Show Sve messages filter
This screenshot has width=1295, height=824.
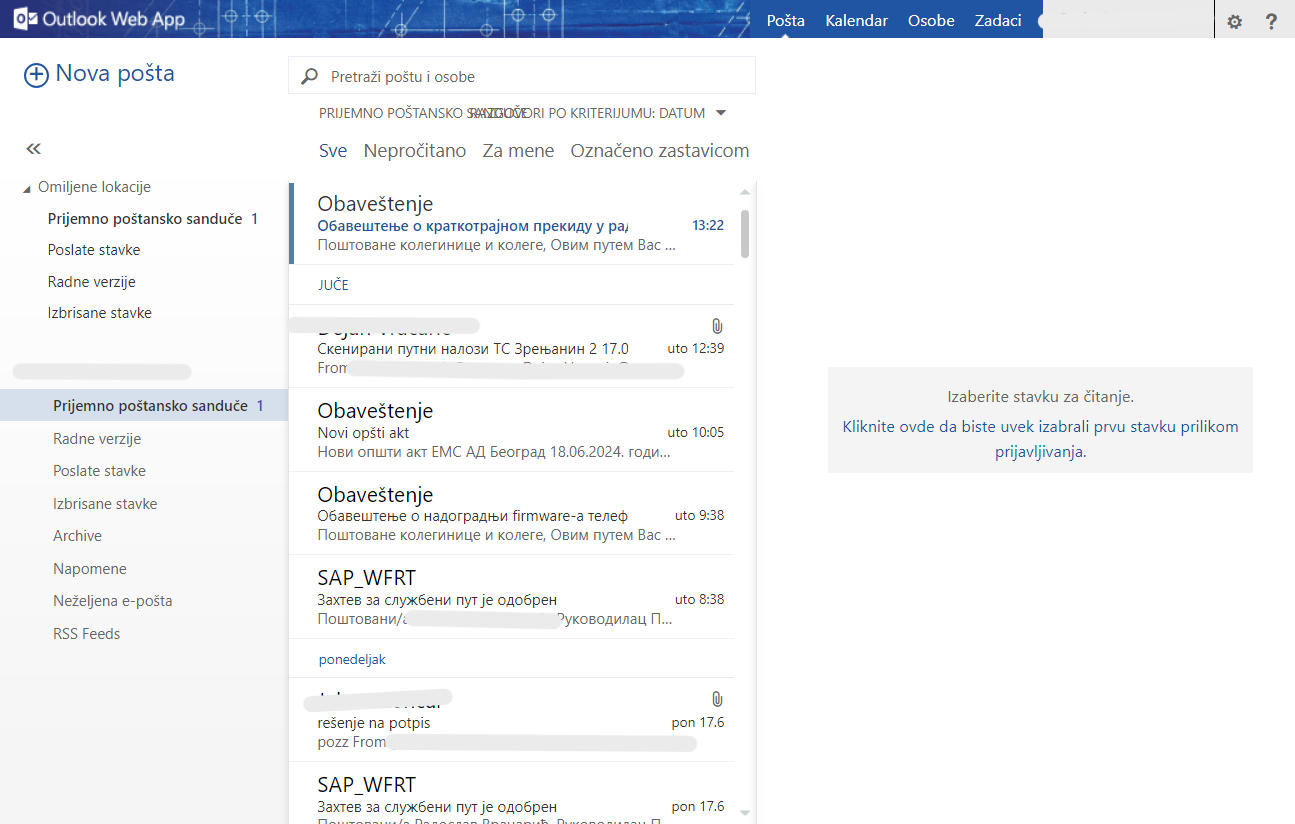333,151
